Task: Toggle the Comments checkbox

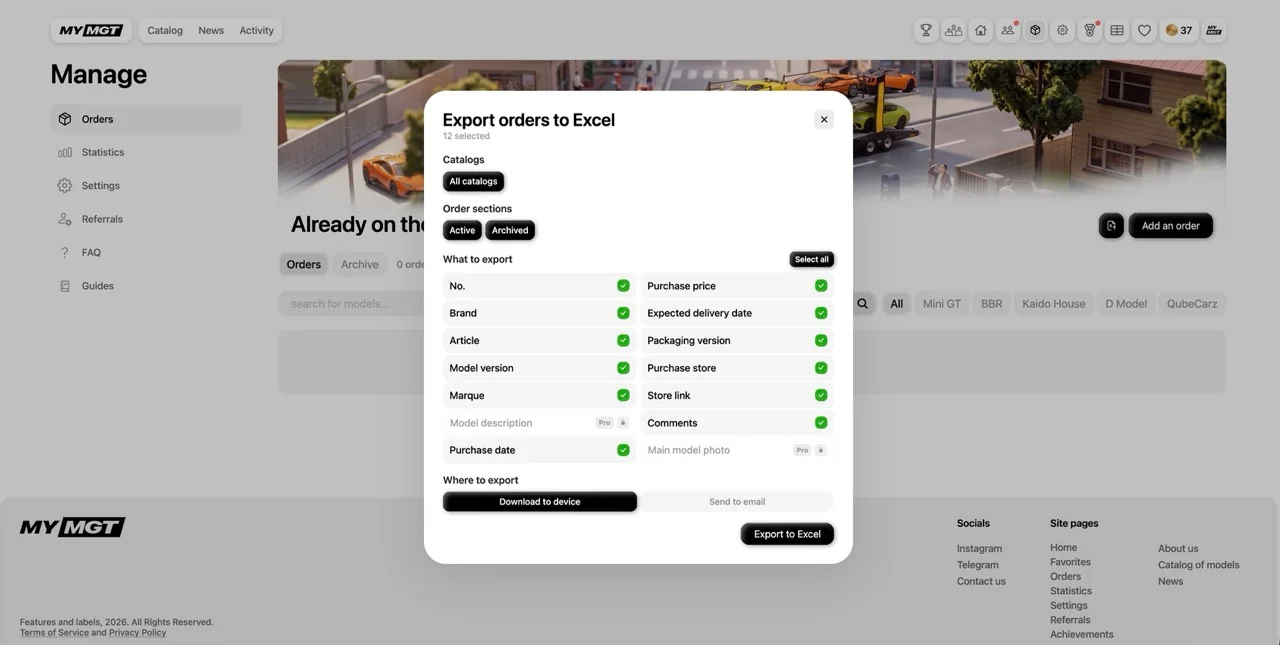Action: click(821, 423)
